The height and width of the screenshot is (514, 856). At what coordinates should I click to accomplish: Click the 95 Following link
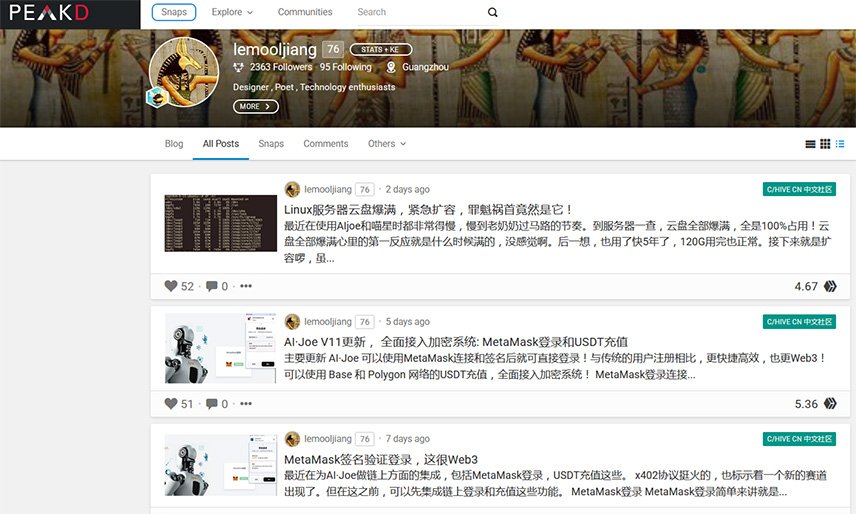click(346, 67)
